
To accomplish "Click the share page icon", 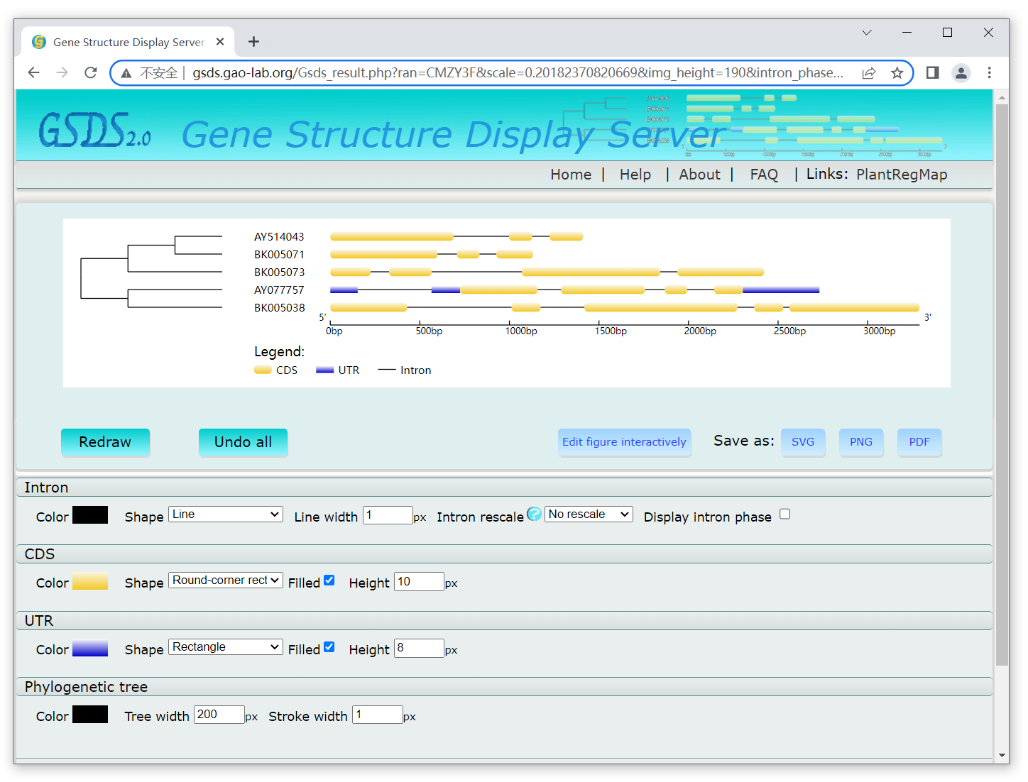I will pyautogui.click(x=869, y=73).
